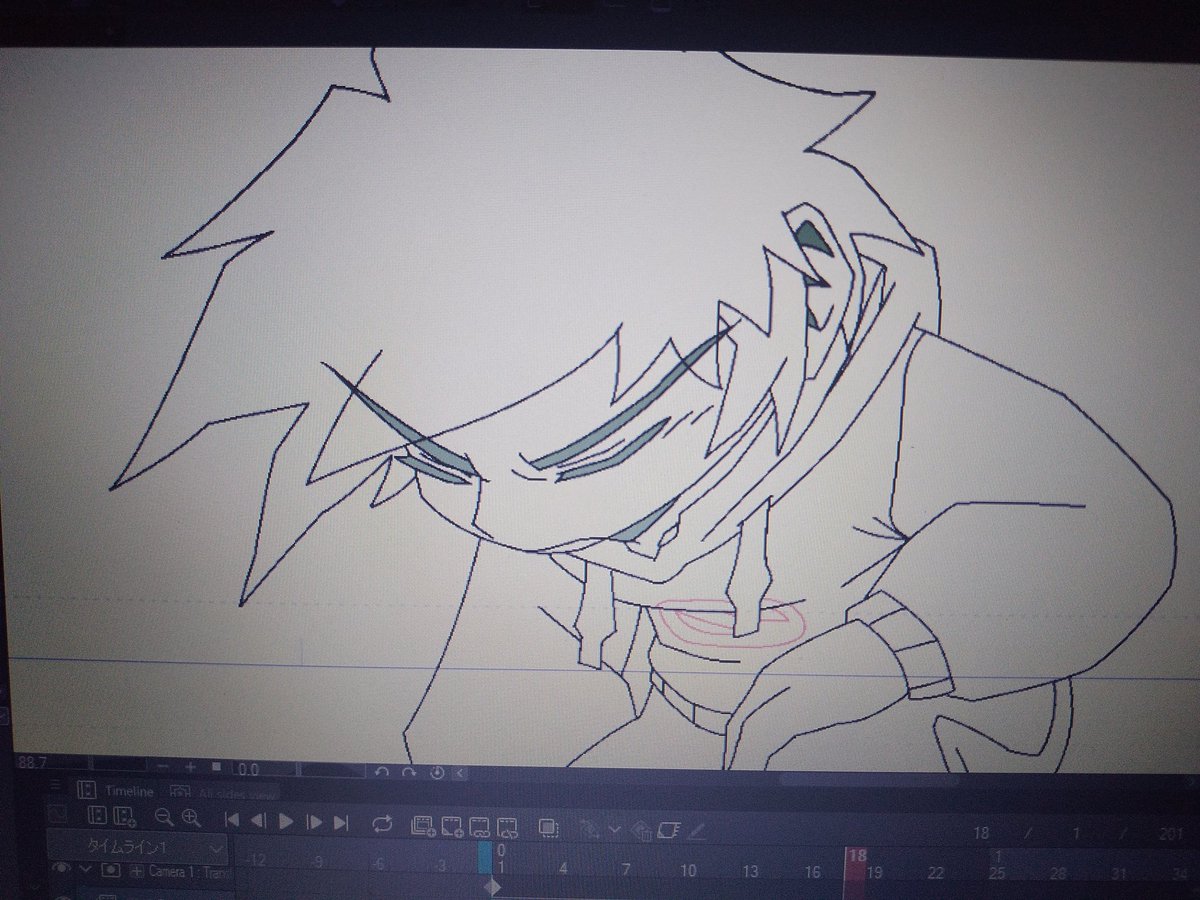Select keyframe diamond at frame 1
The image size is (1200, 900).
tap(492, 887)
